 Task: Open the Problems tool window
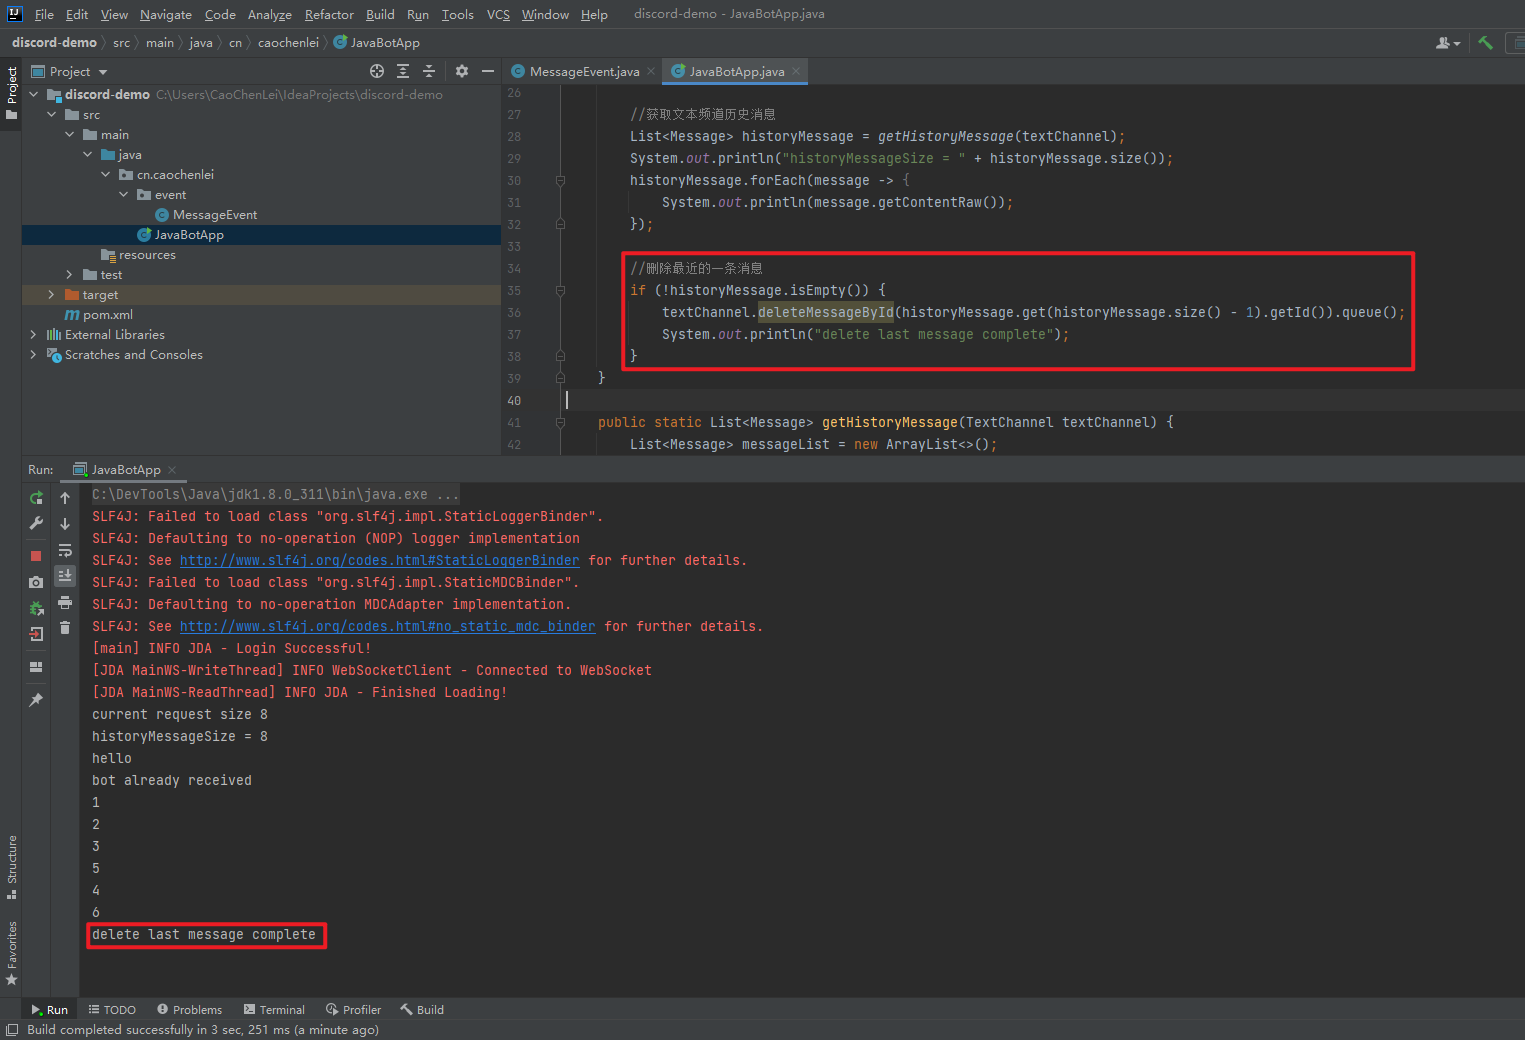coord(190,1010)
